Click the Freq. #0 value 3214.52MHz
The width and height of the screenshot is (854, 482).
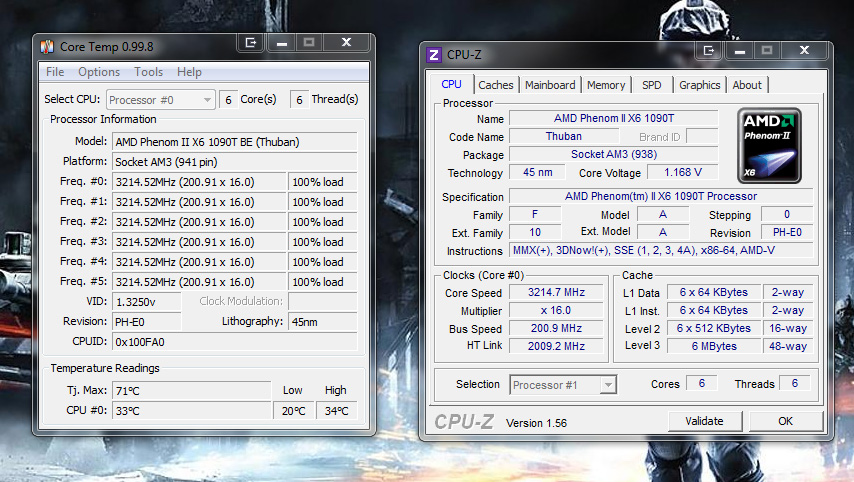pos(199,182)
